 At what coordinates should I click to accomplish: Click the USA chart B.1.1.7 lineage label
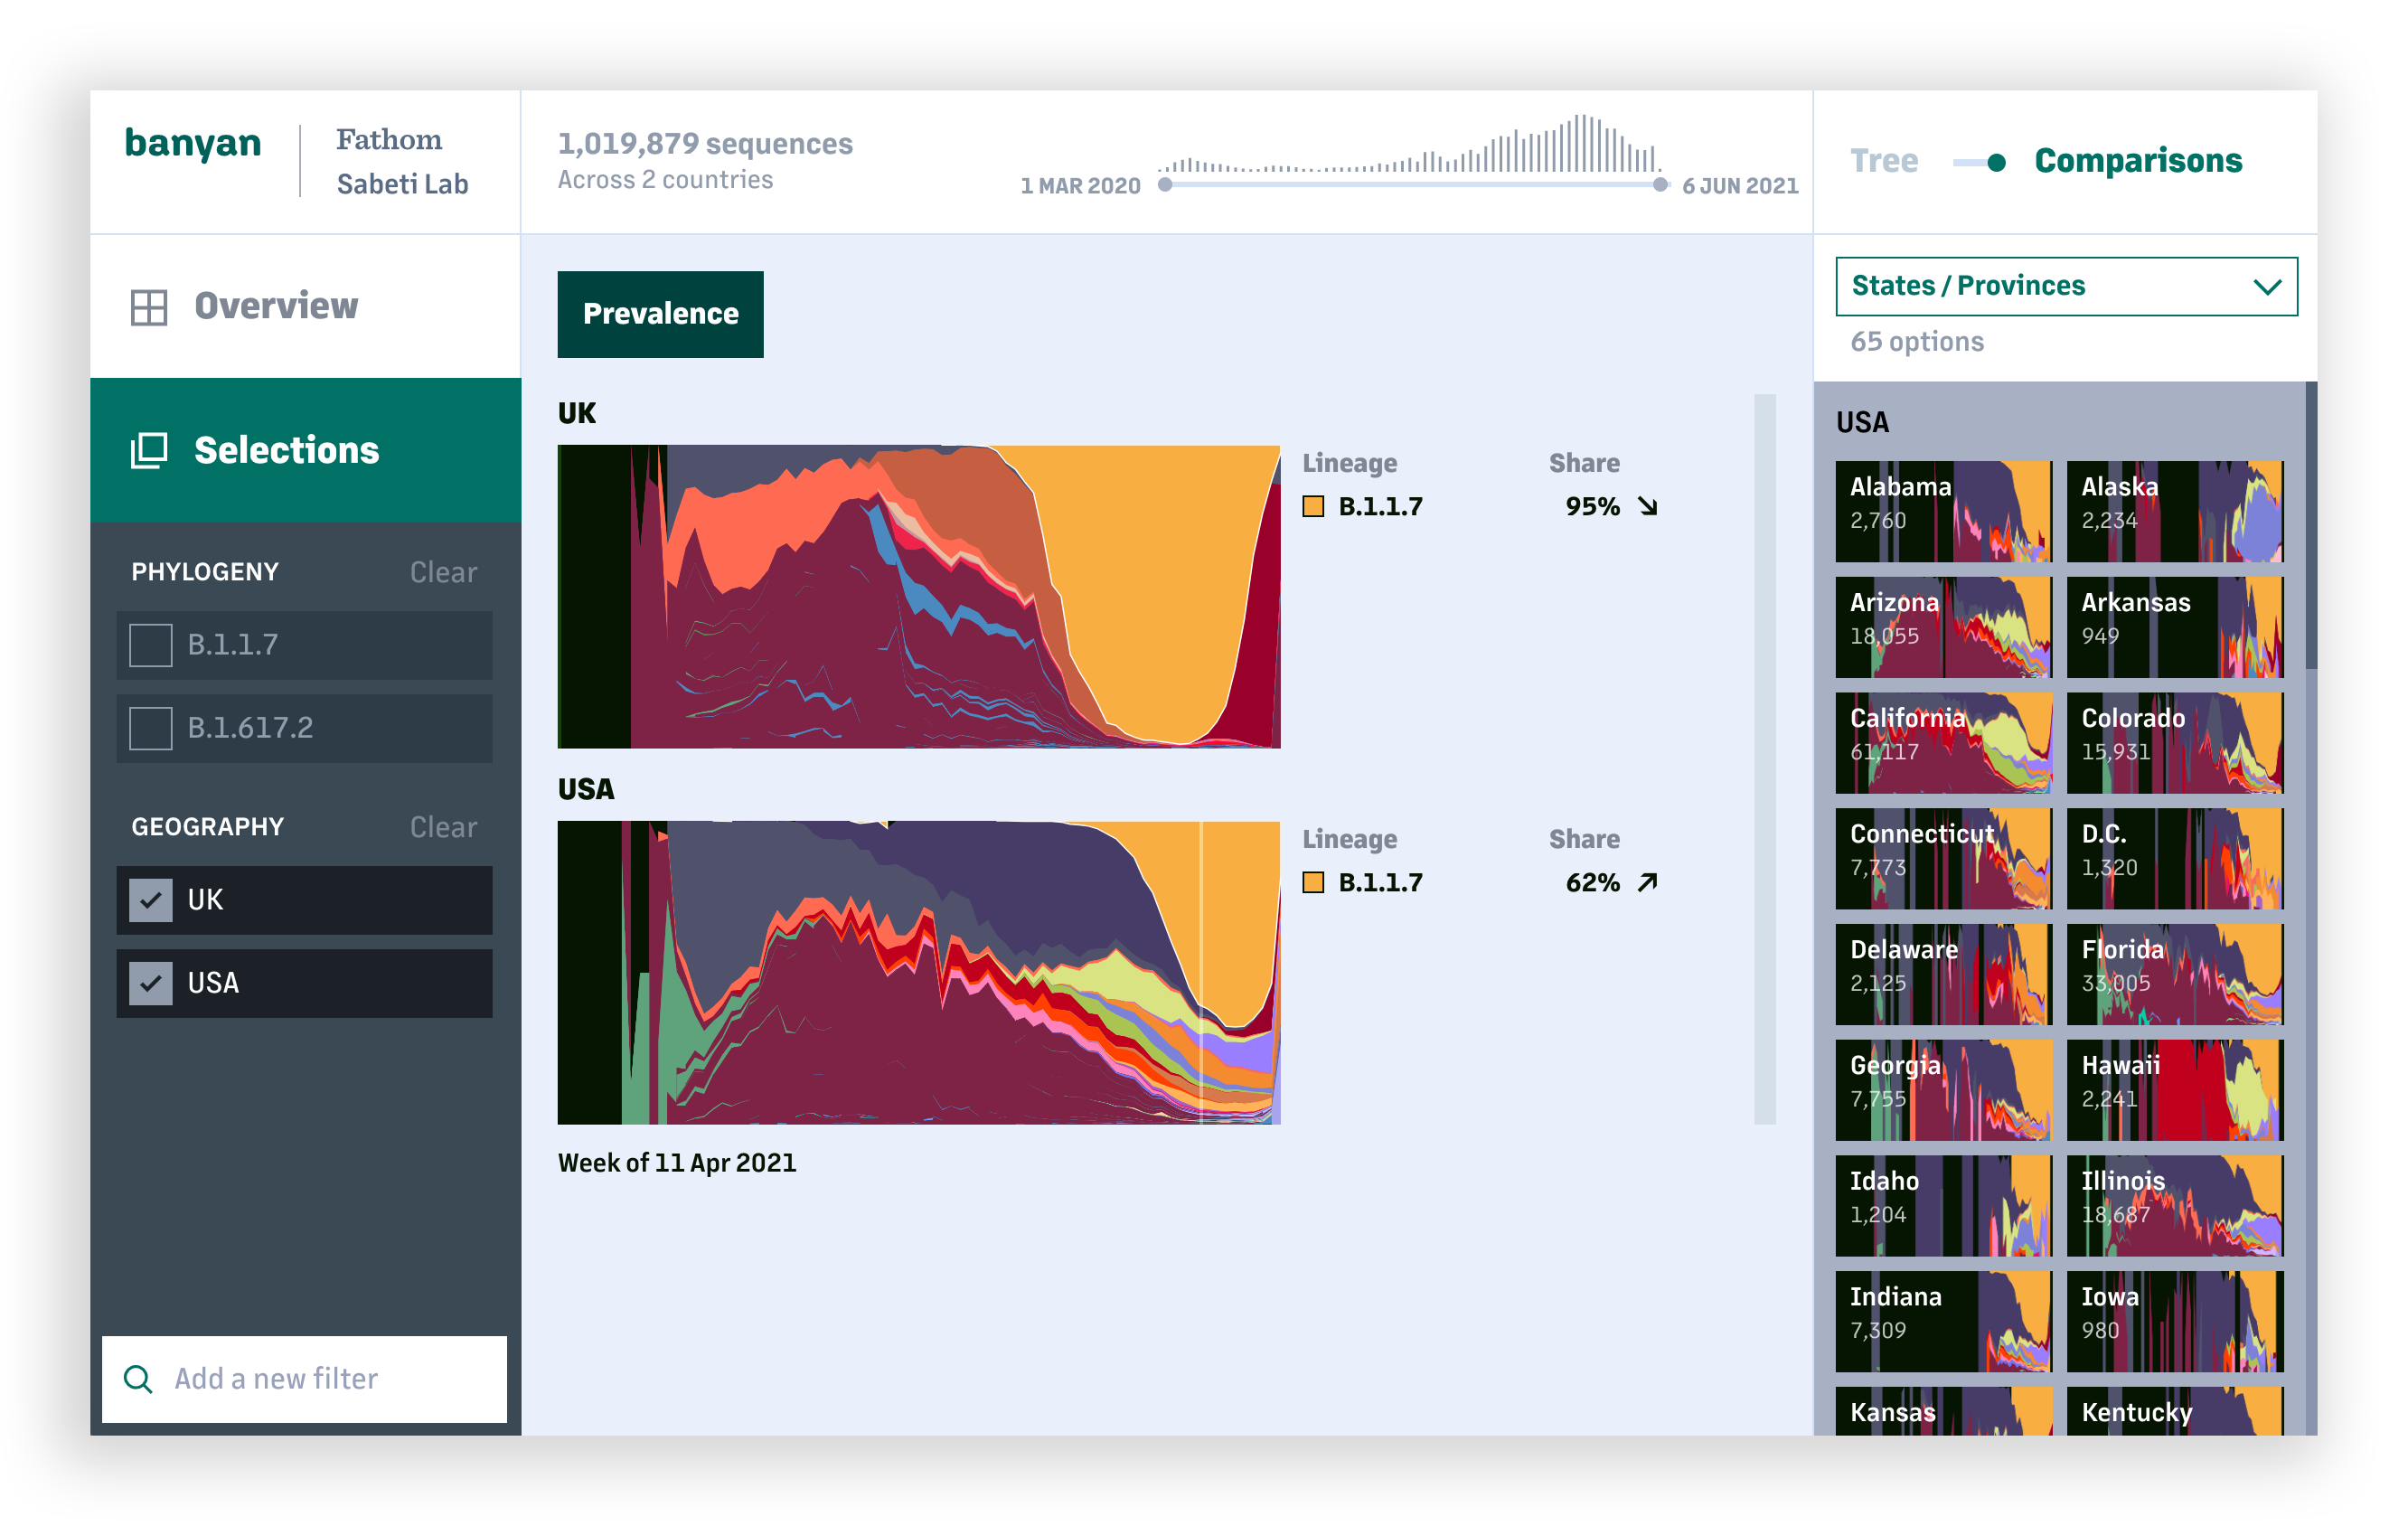point(1380,882)
